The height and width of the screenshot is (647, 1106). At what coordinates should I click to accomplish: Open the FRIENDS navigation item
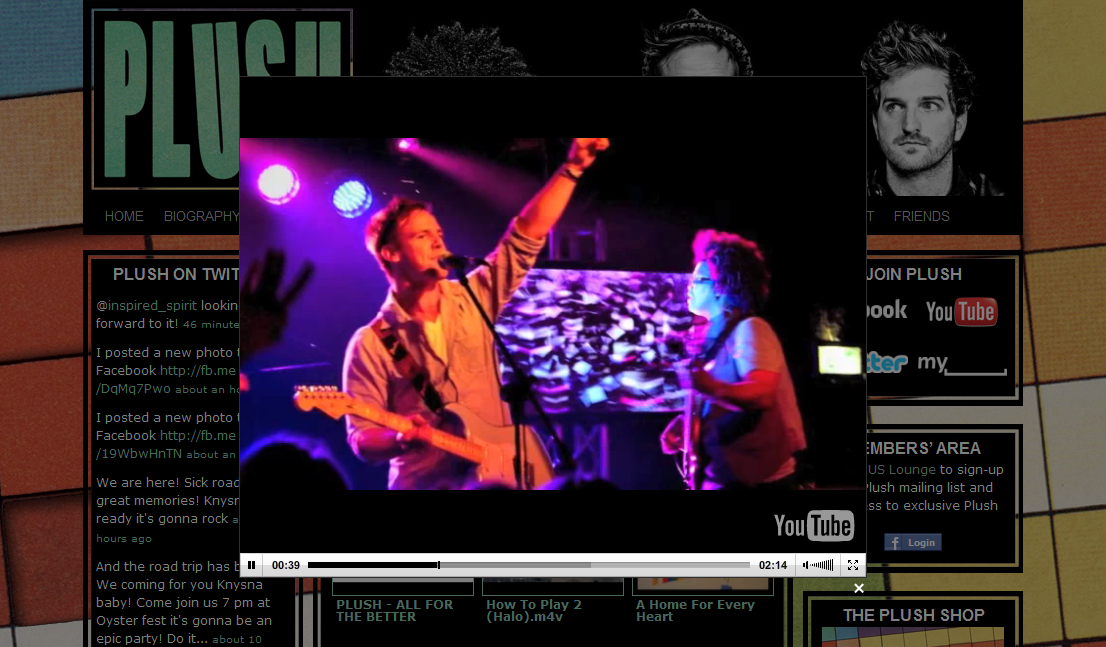tap(921, 217)
